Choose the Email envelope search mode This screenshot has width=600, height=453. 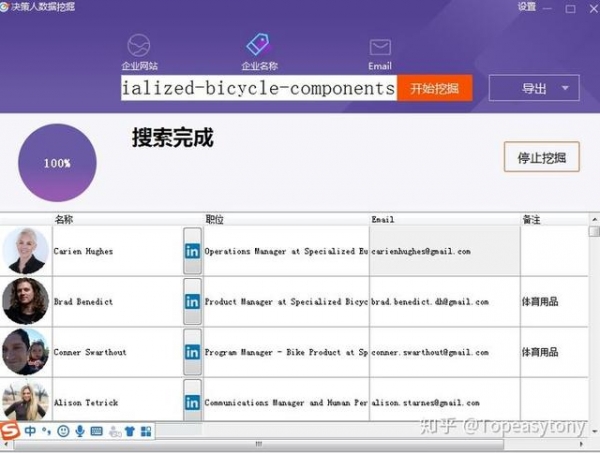[x=380, y=48]
